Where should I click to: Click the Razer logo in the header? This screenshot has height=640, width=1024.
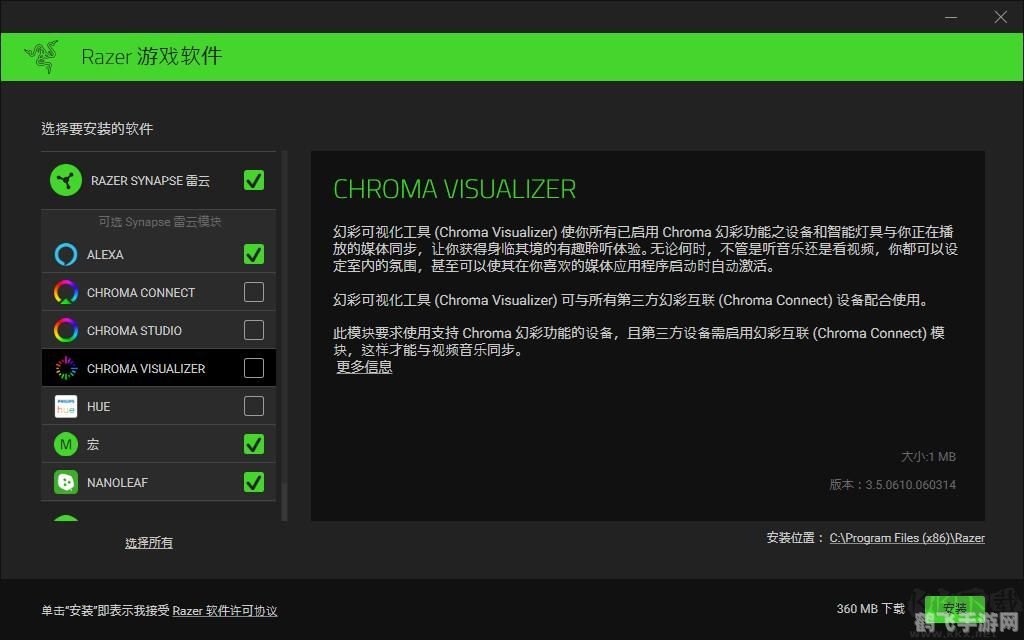(x=42, y=56)
